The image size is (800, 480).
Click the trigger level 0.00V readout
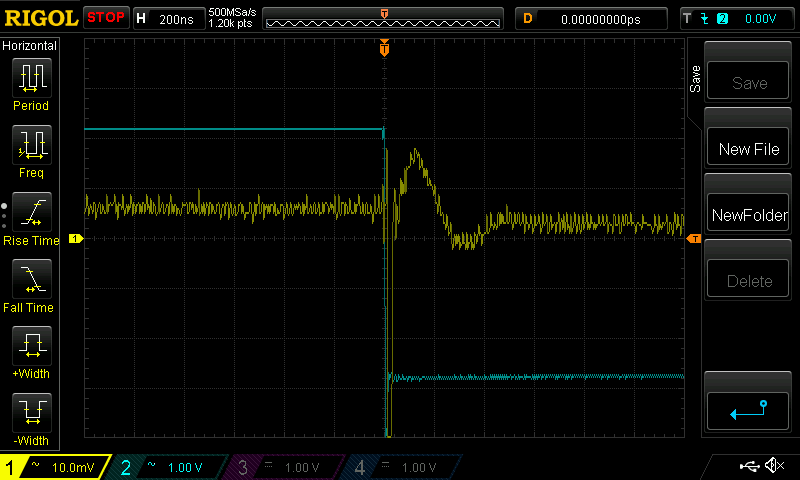point(760,19)
